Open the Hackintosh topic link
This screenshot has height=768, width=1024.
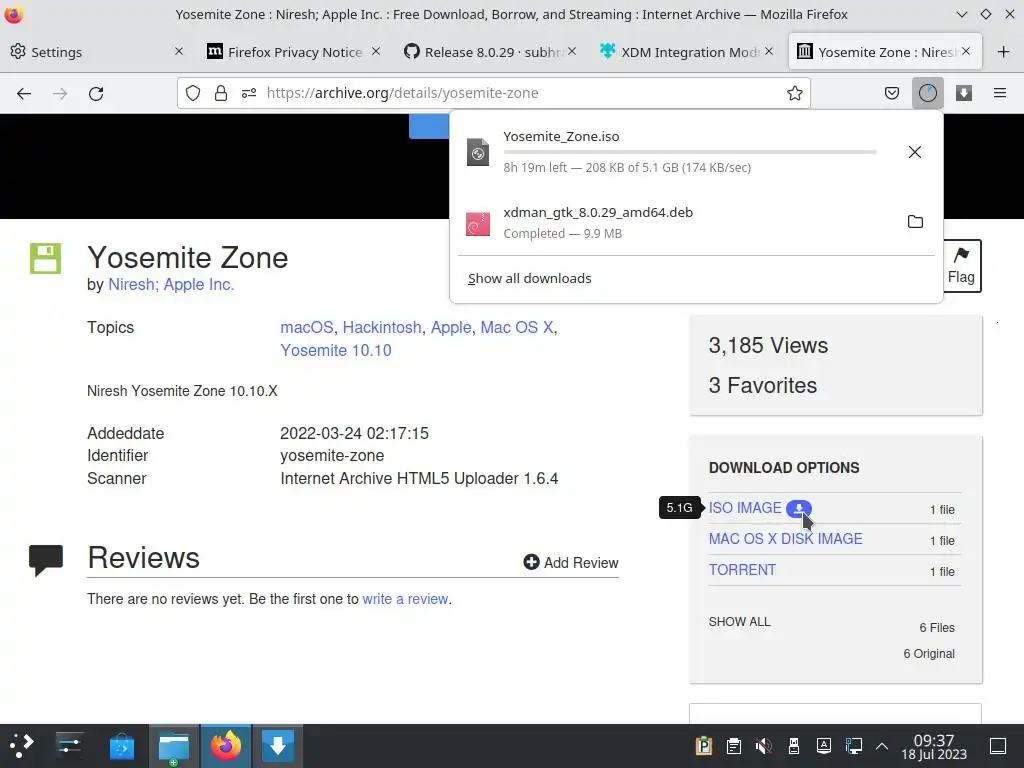pyautogui.click(x=382, y=327)
